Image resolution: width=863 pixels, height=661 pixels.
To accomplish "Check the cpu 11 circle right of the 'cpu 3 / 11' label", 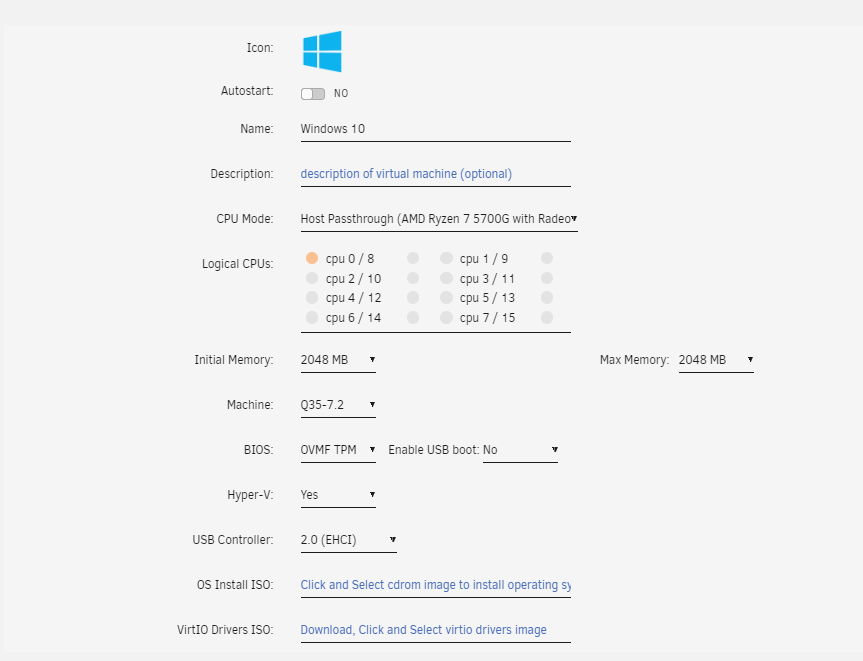I will coord(547,278).
